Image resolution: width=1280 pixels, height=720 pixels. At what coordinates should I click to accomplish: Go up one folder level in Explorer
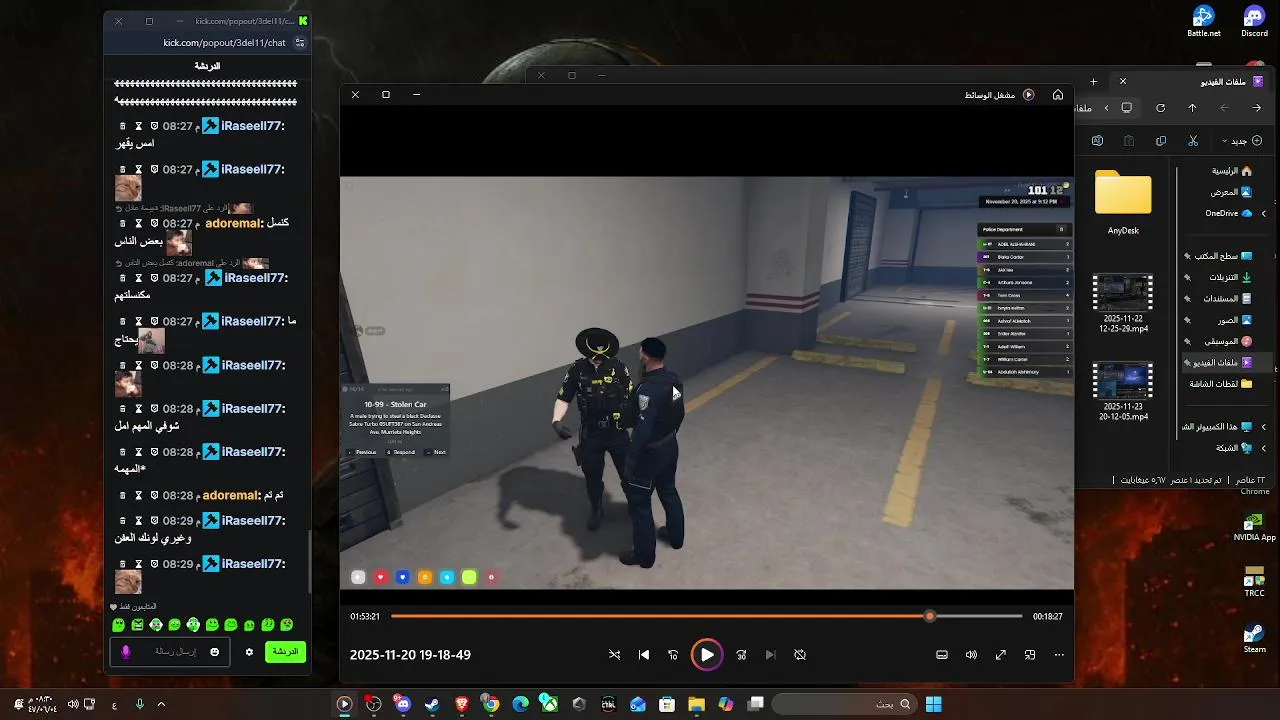tap(1192, 108)
